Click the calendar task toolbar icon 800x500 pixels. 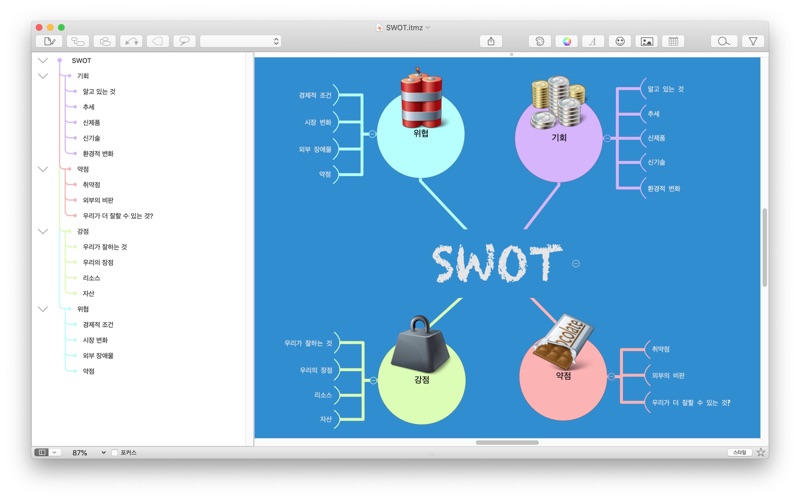tap(673, 41)
